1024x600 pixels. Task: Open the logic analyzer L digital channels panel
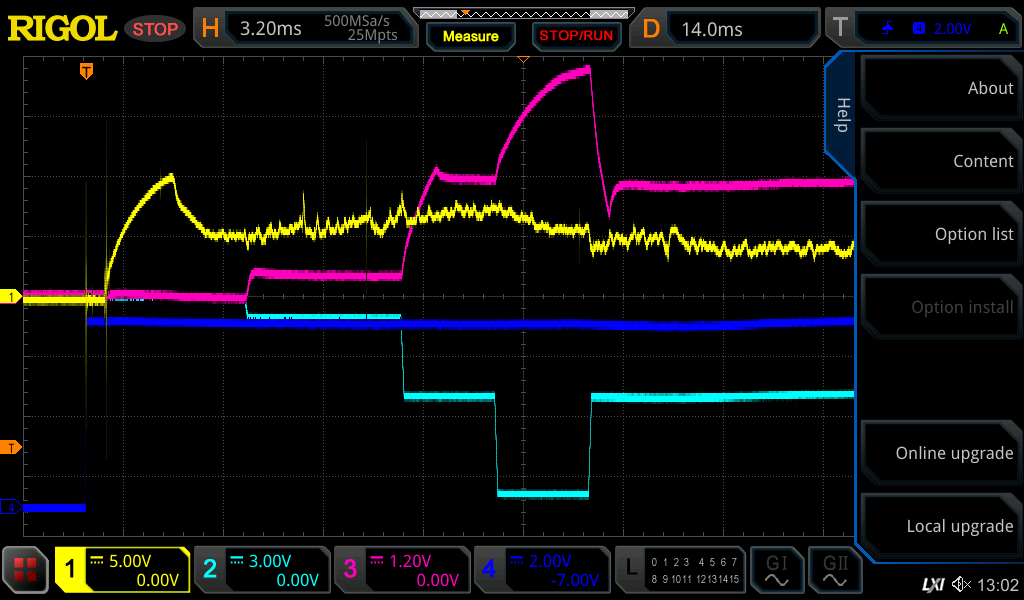[682, 570]
